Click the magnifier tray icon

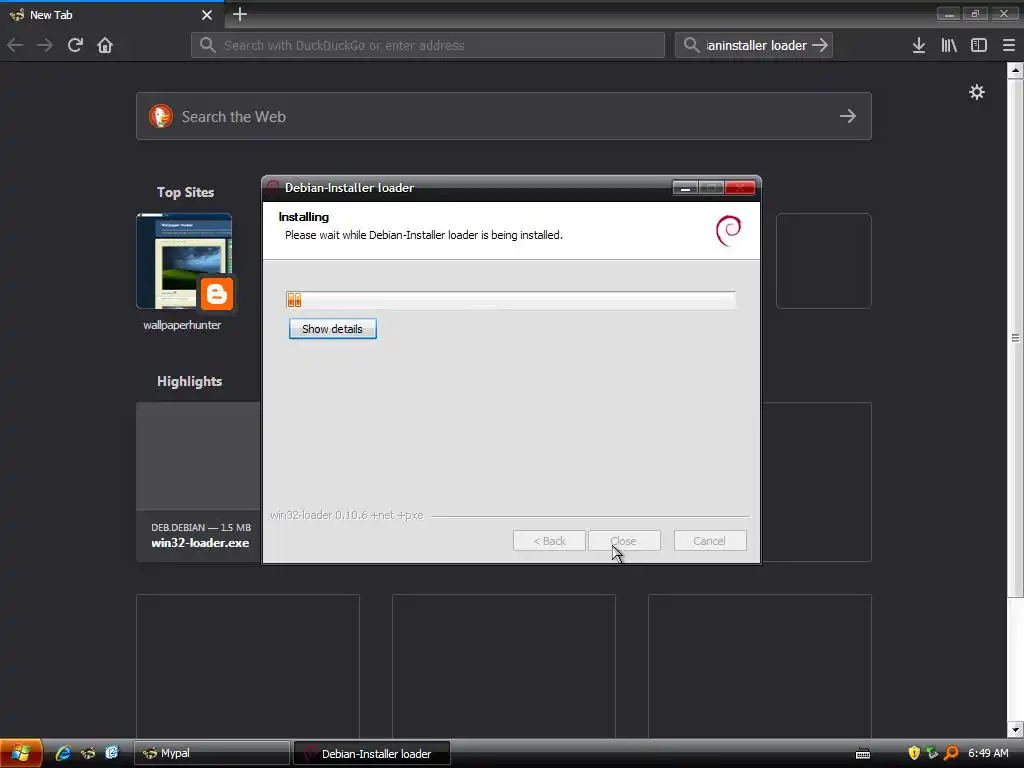[951, 753]
